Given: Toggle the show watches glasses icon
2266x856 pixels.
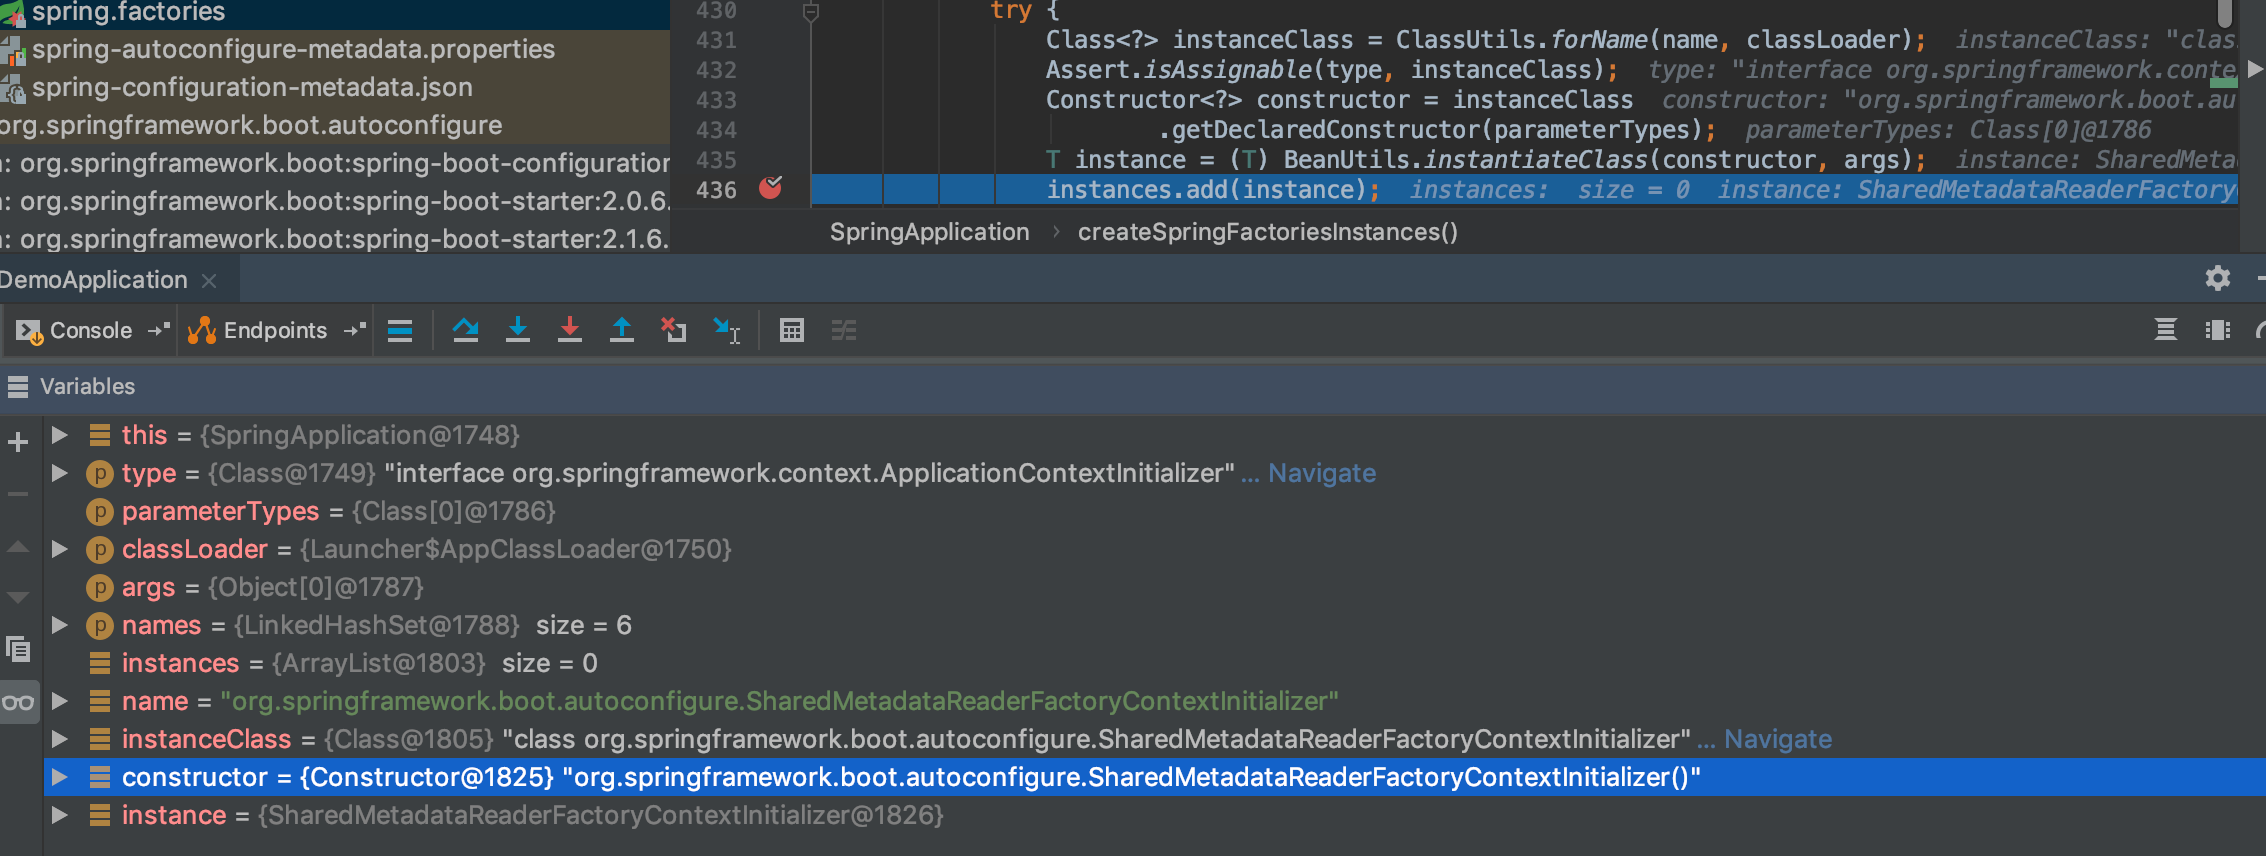Looking at the screenshot, I should (x=18, y=702).
